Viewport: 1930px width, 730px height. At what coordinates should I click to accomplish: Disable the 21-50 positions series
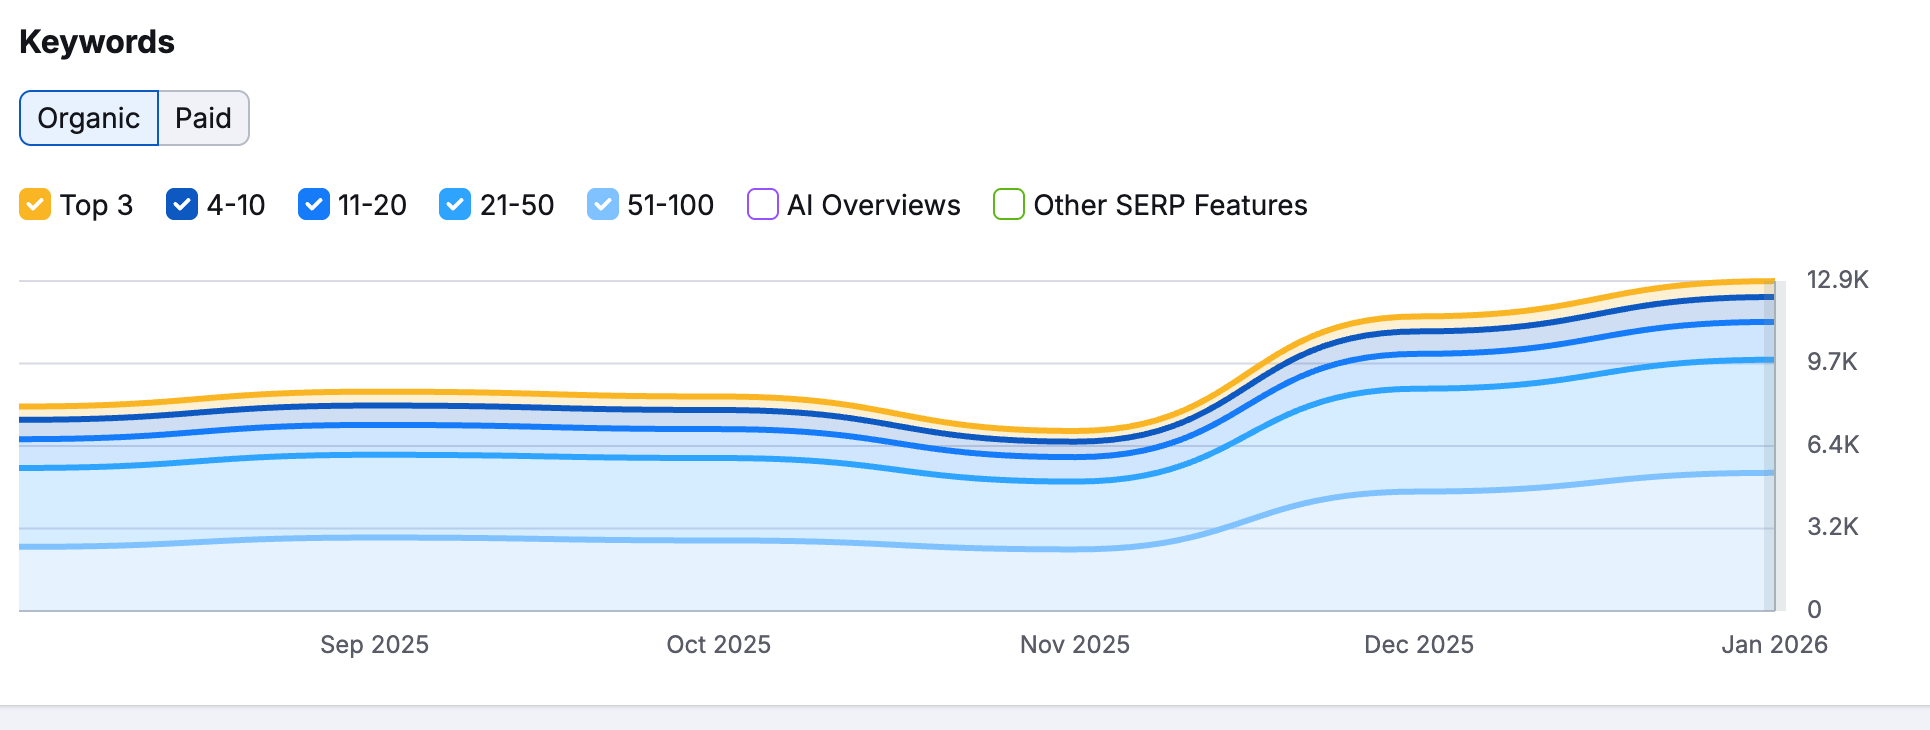click(455, 204)
